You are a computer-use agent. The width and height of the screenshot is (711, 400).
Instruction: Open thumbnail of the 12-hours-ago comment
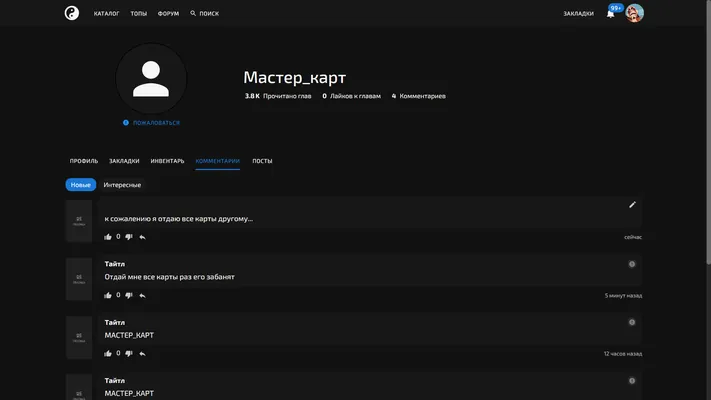click(x=79, y=337)
